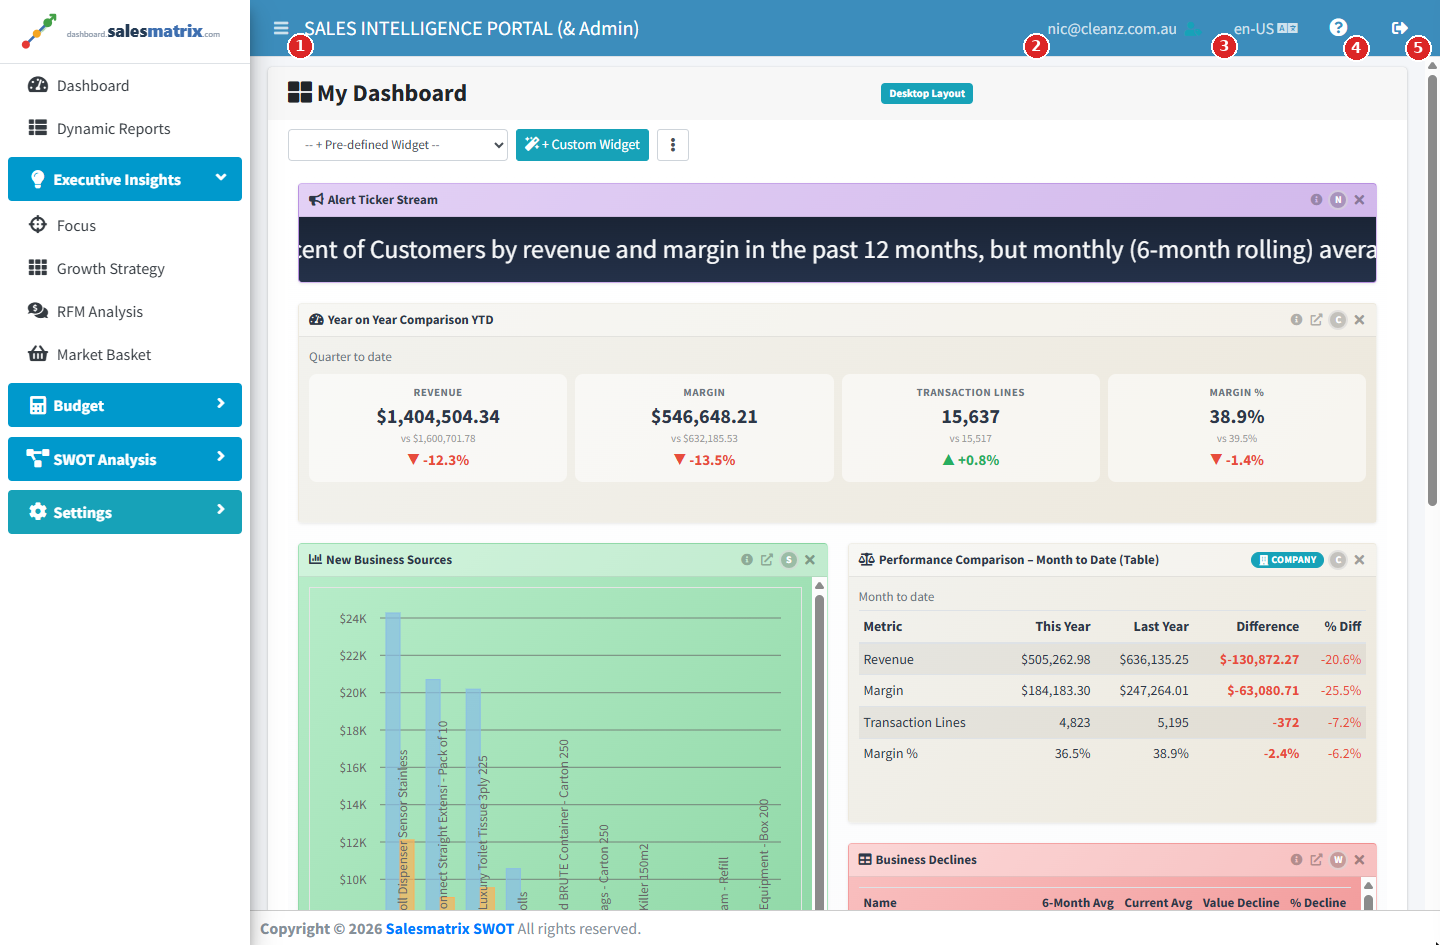The width and height of the screenshot is (1440, 945).
Task: Close the Performance Comparison widget
Action: (x=1360, y=560)
